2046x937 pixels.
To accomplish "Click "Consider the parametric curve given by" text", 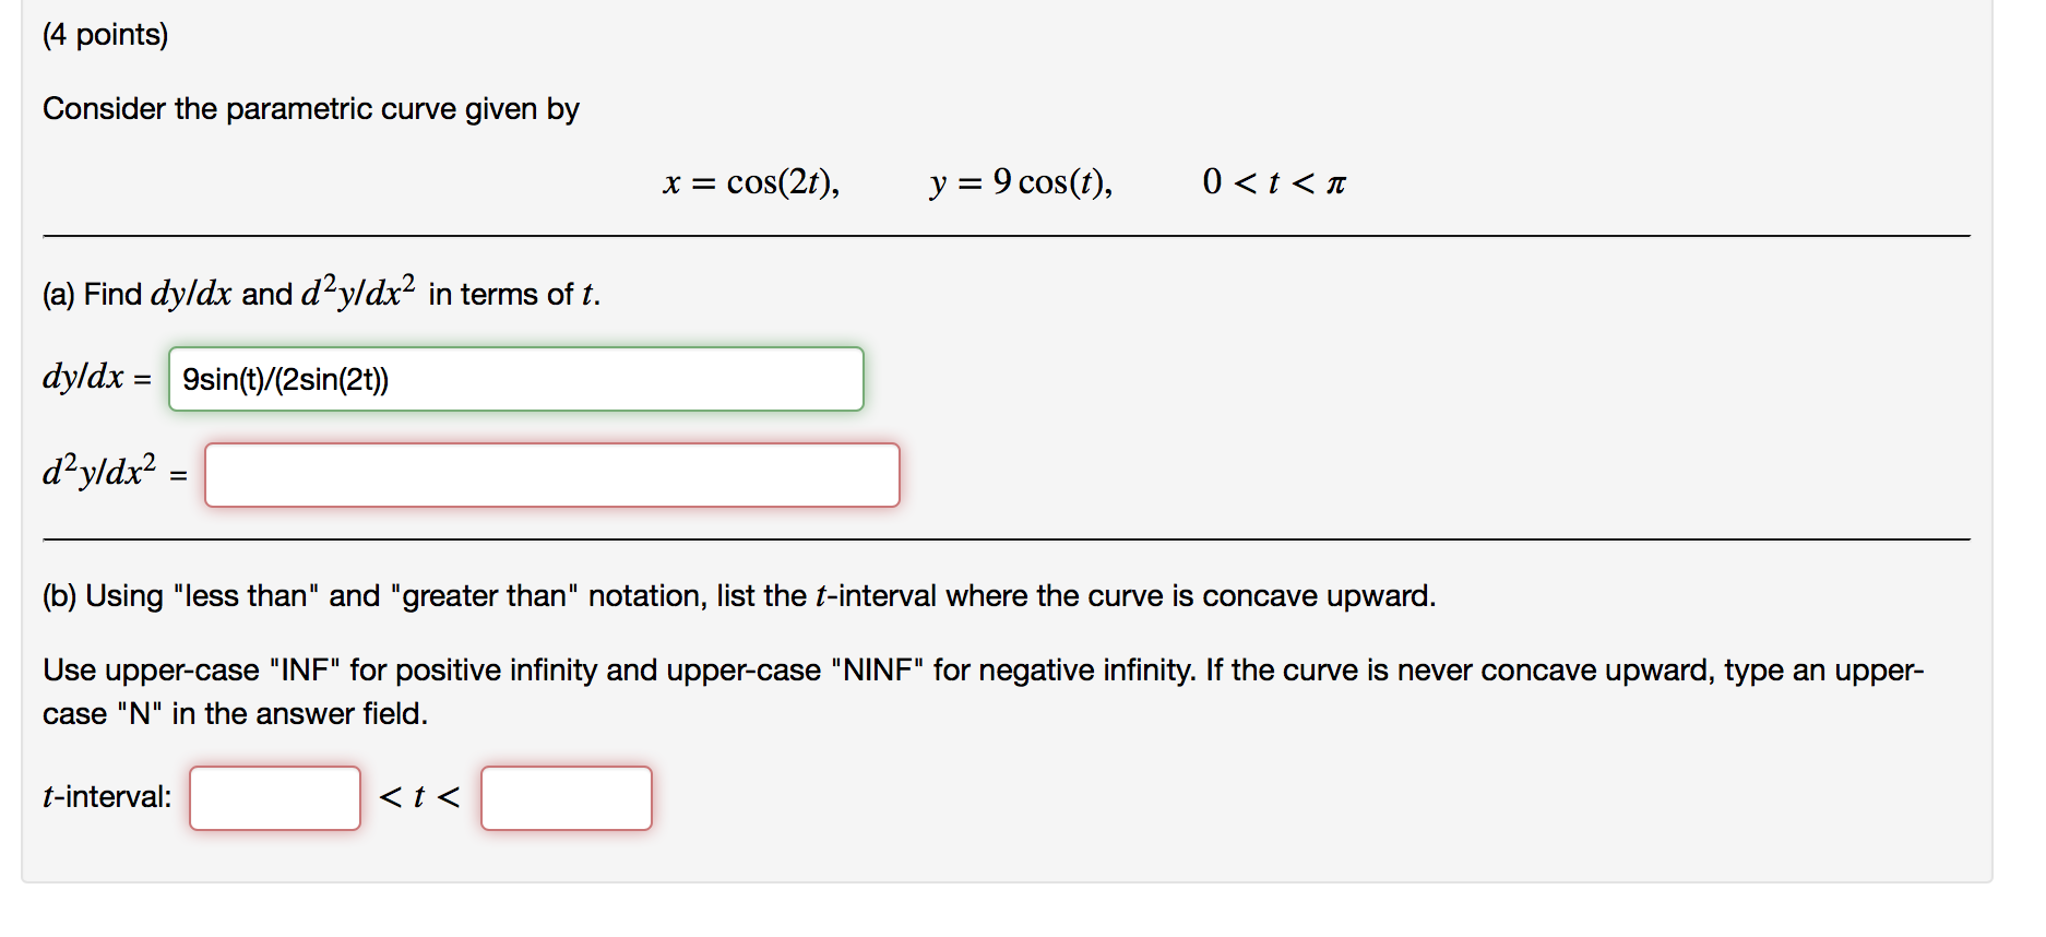I will 310,109.
